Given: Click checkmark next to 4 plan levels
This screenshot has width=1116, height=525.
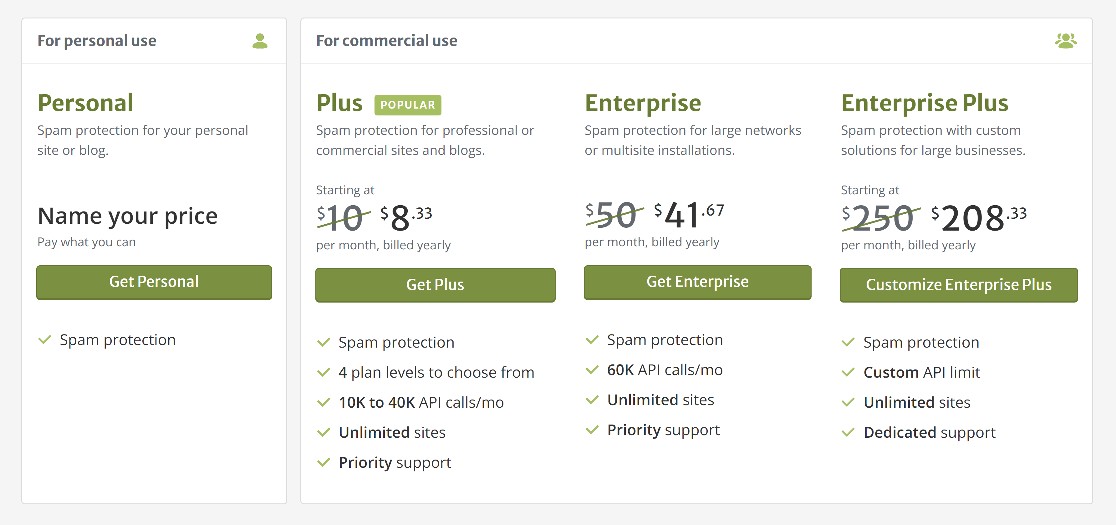Looking at the screenshot, I should [324, 373].
